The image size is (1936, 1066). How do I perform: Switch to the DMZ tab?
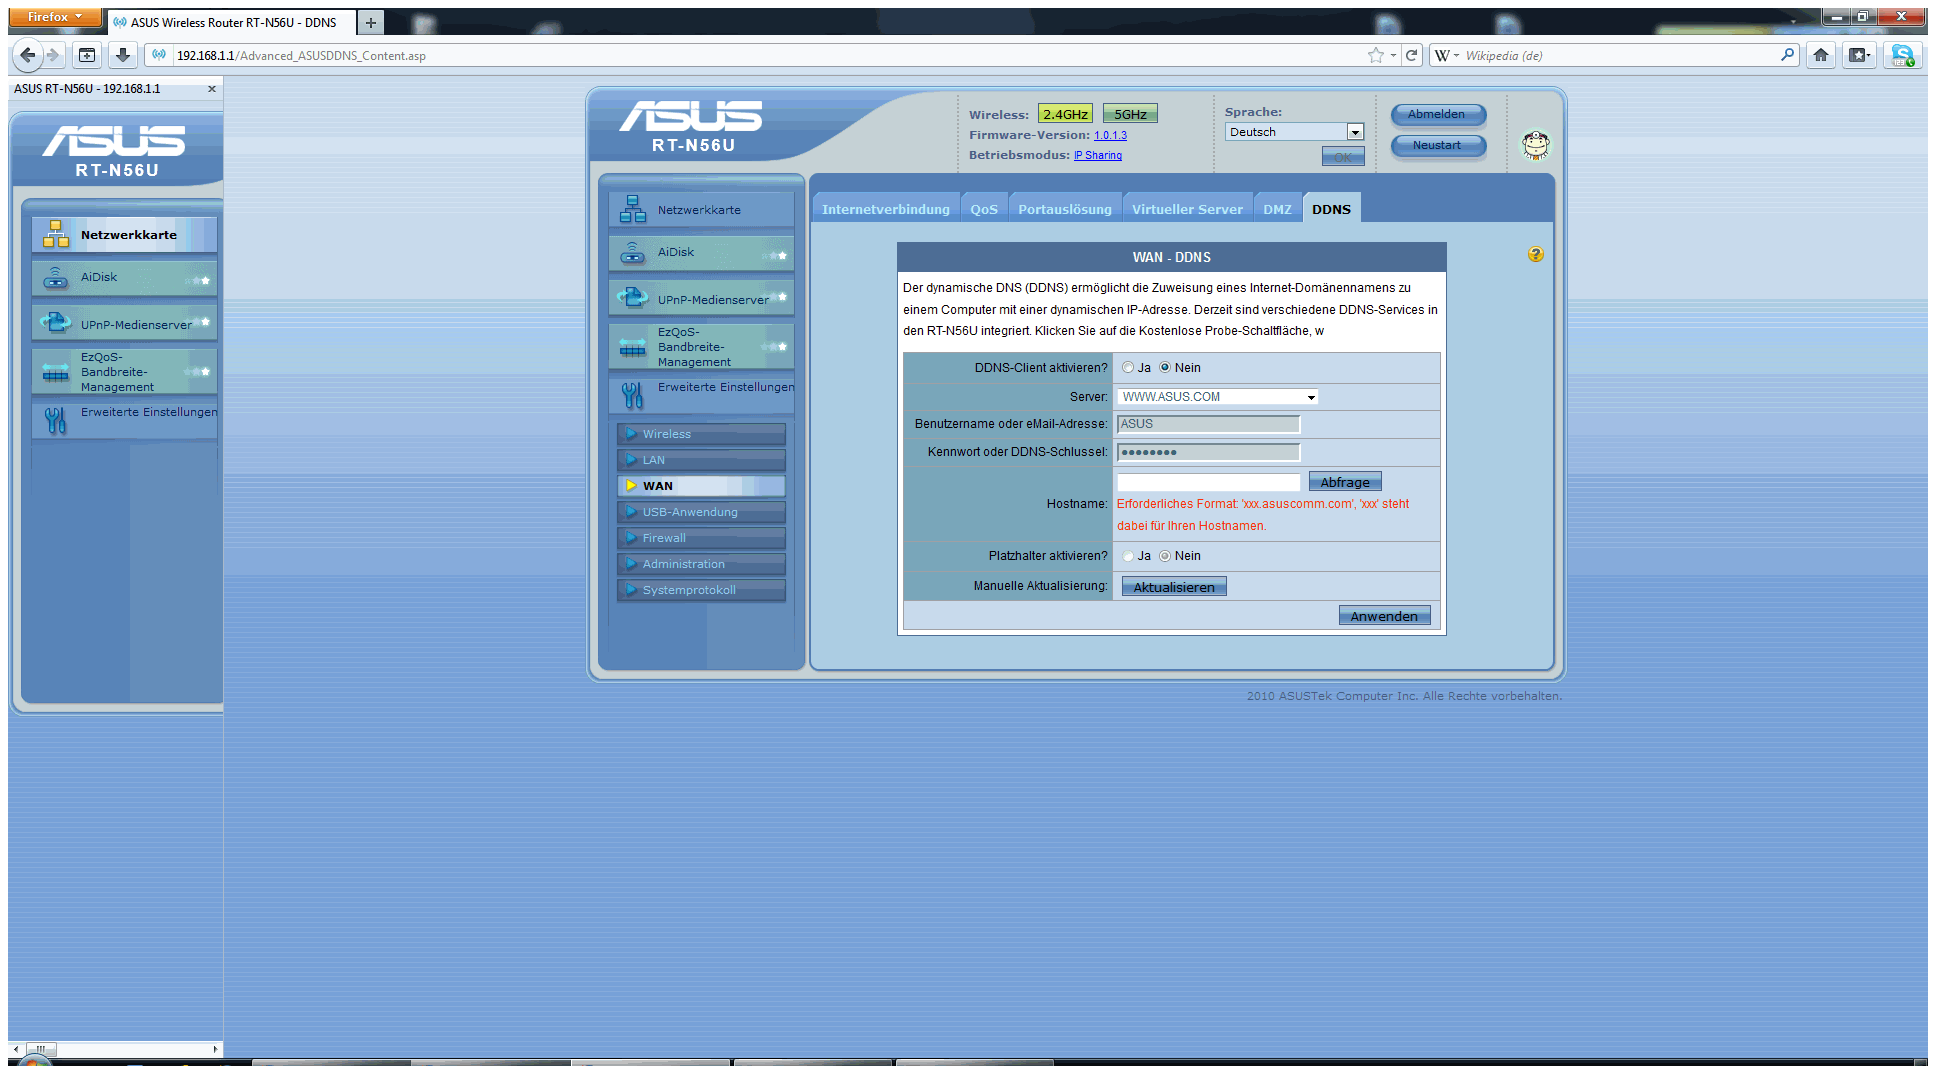click(1277, 209)
